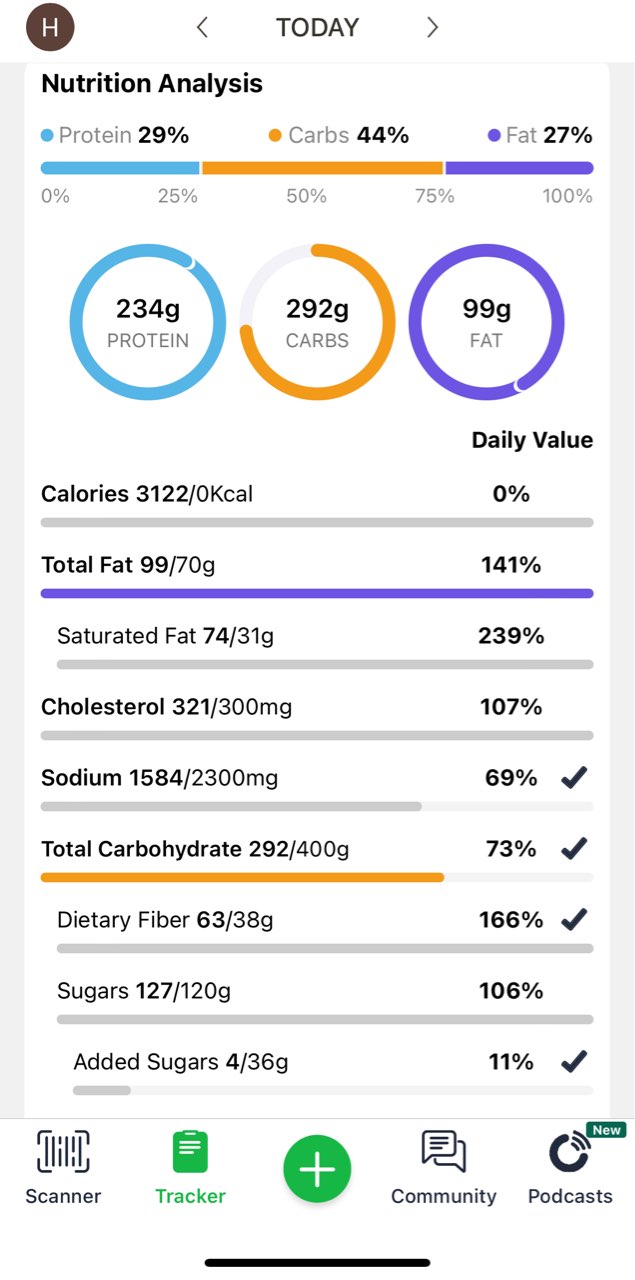Image resolution: width=635 pixels, height=1280 pixels.
Task: Tap the TODAY date label
Action: [x=317, y=28]
